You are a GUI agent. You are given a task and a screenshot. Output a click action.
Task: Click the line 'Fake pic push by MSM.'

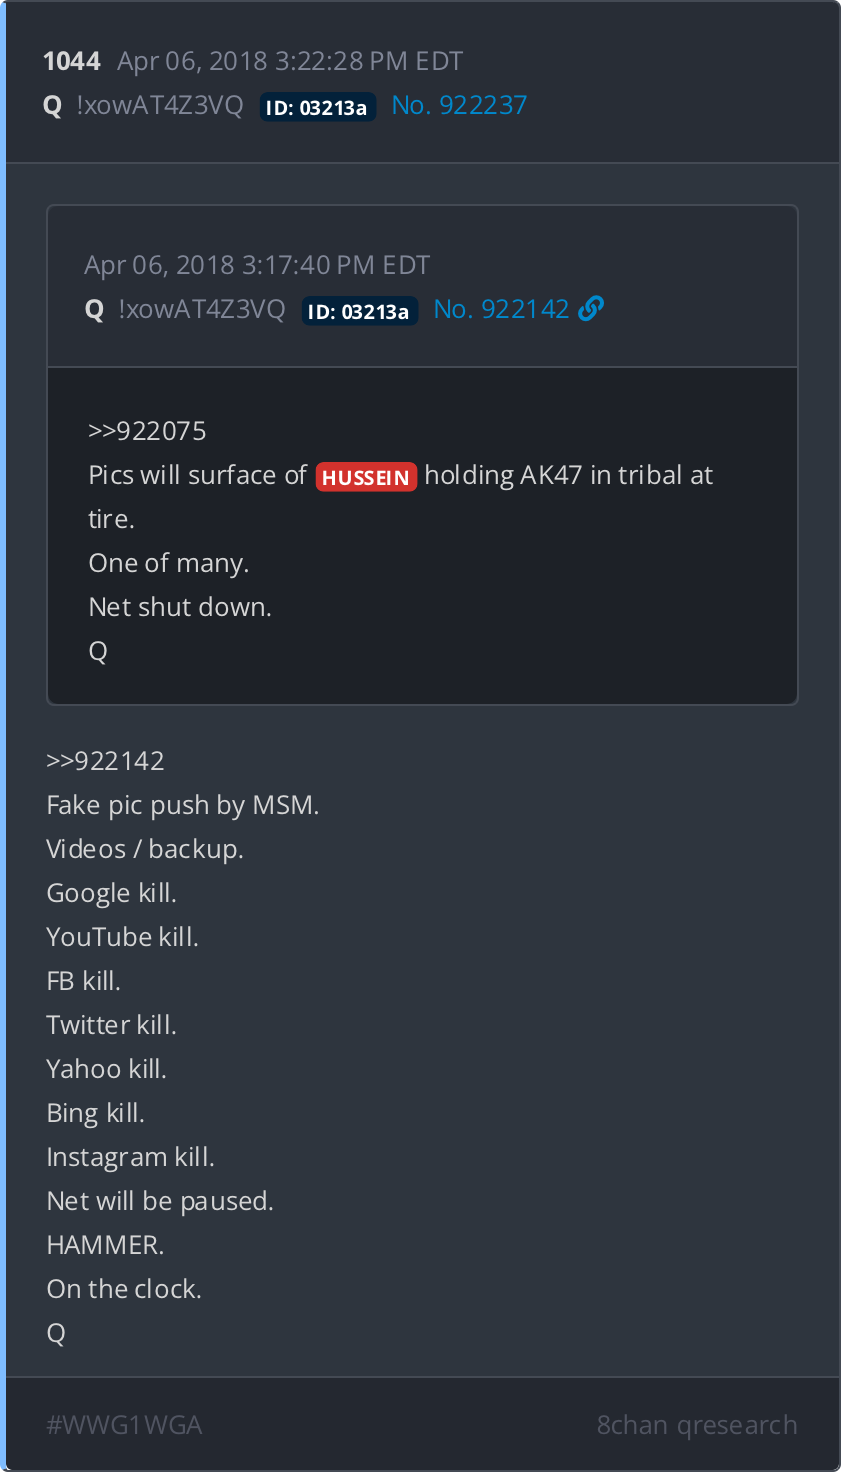(183, 805)
